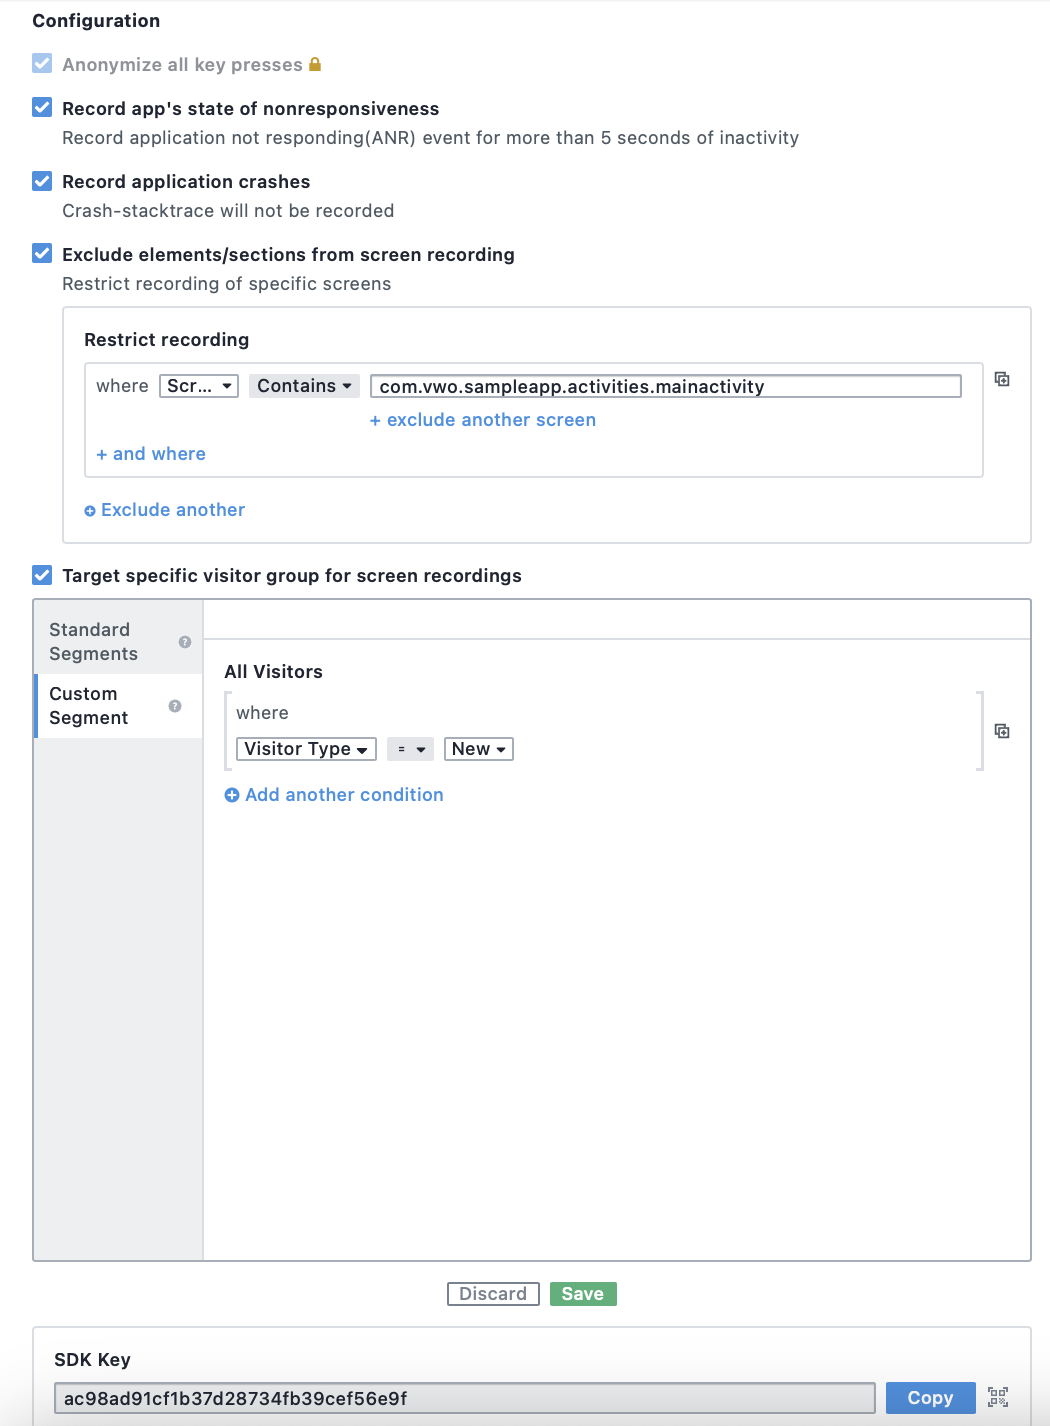The width and height of the screenshot is (1050, 1426).
Task: Click the screen name input field
Action: pos(666,386)
